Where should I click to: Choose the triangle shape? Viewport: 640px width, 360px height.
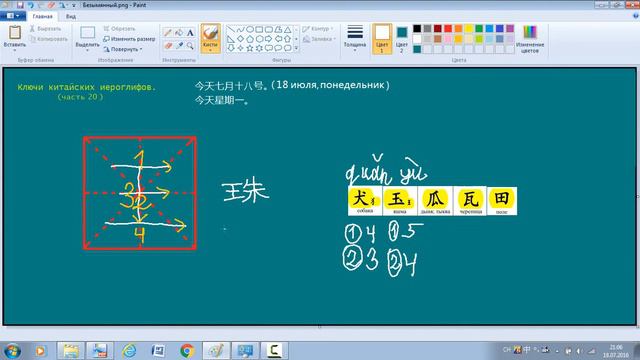coord(288,29)
